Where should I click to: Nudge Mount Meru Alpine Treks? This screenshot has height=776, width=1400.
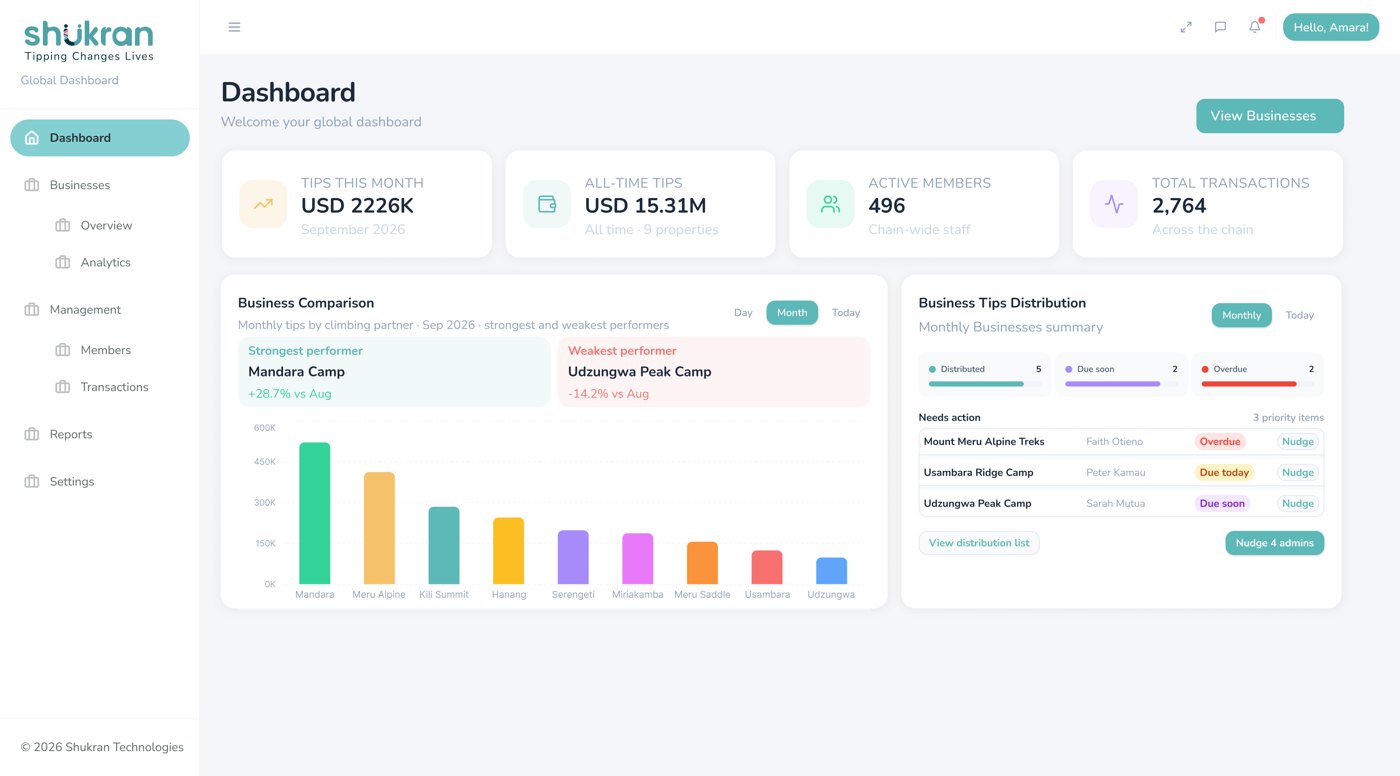1298,441
